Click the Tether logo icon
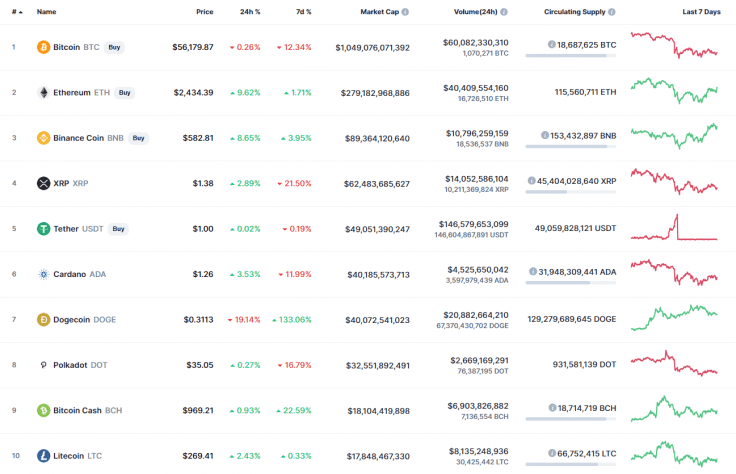The height and width of the screenshot is (474, 736). (43, 229)
